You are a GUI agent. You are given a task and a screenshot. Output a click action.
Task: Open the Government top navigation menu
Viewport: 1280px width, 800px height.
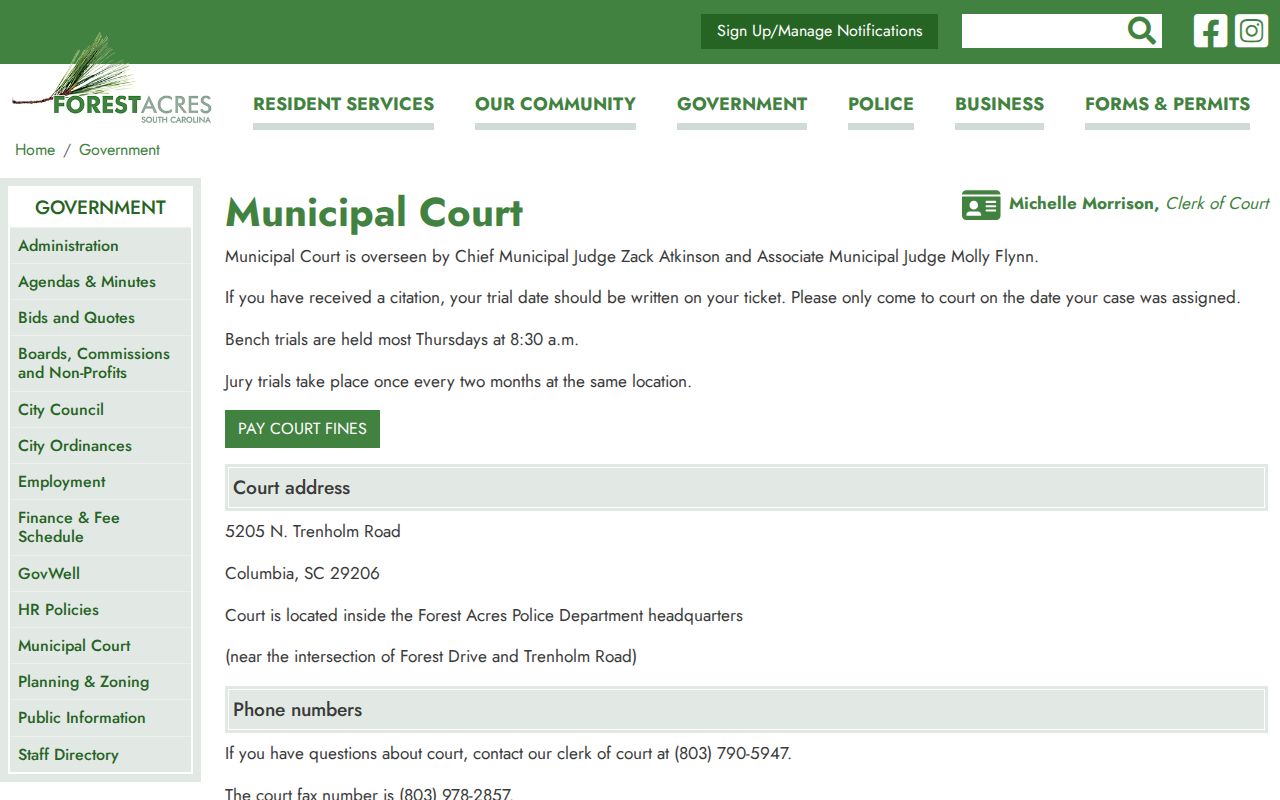pyautogui.click(x=742, y=104)
